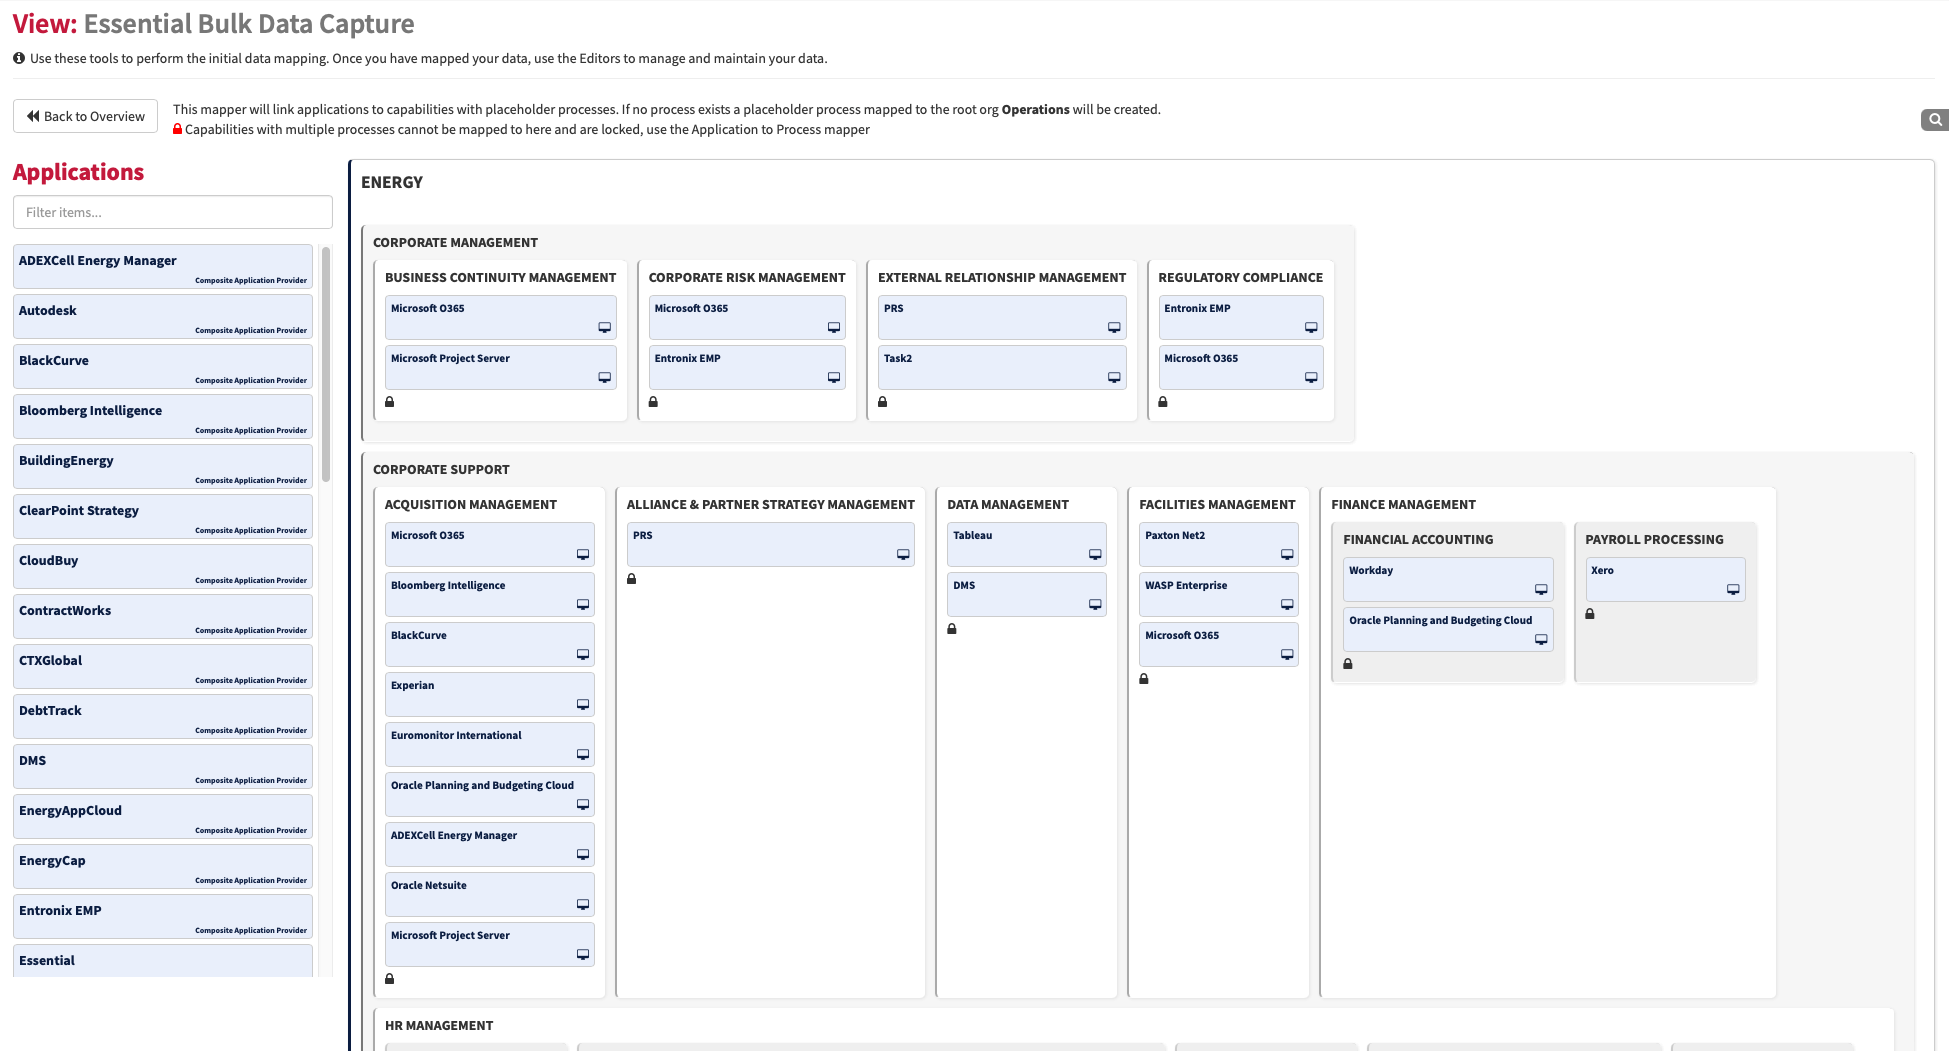Viewport: 1949px width, 1051px height.
Task: Select ContractWorks application
Action: pyautogui.click(x=163, y=617)
